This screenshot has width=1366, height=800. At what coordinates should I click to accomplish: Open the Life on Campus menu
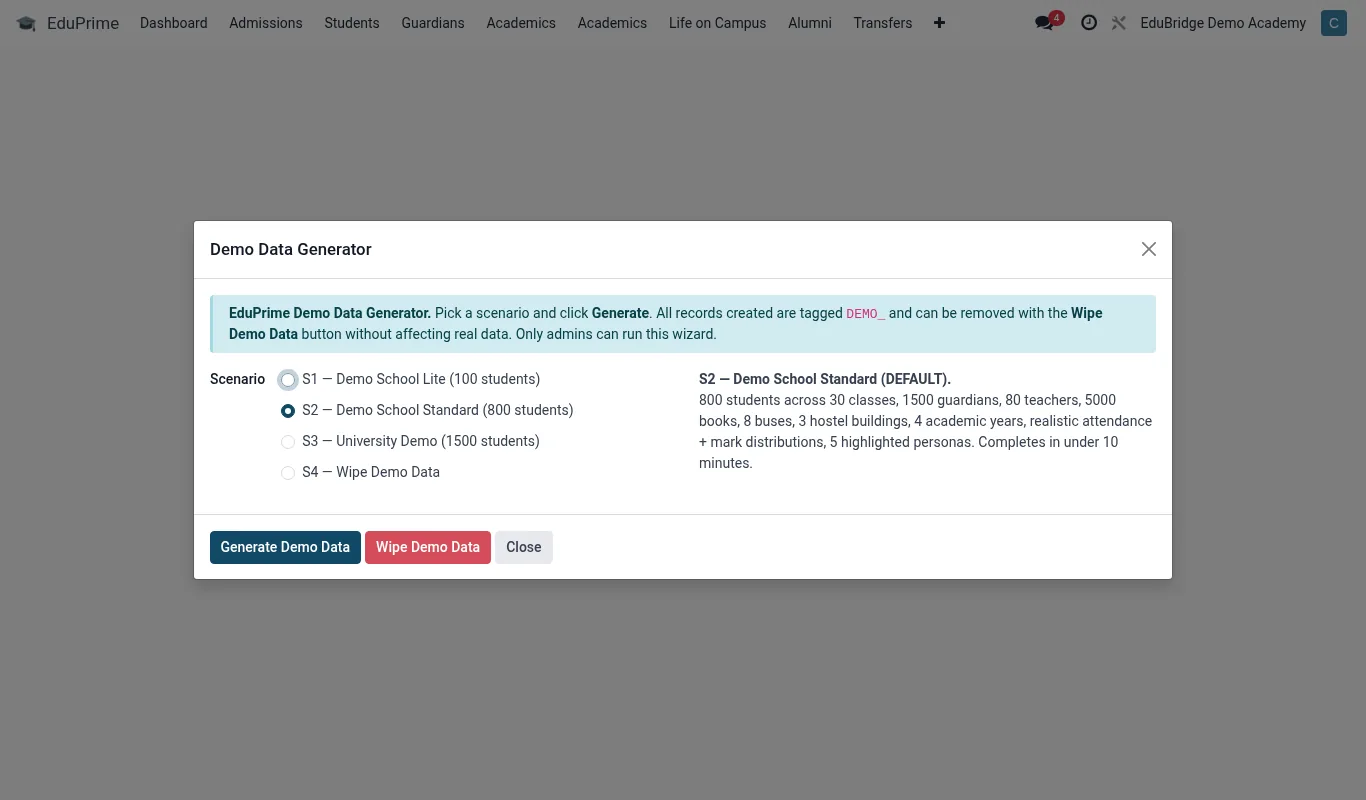(x=718, y=23)
